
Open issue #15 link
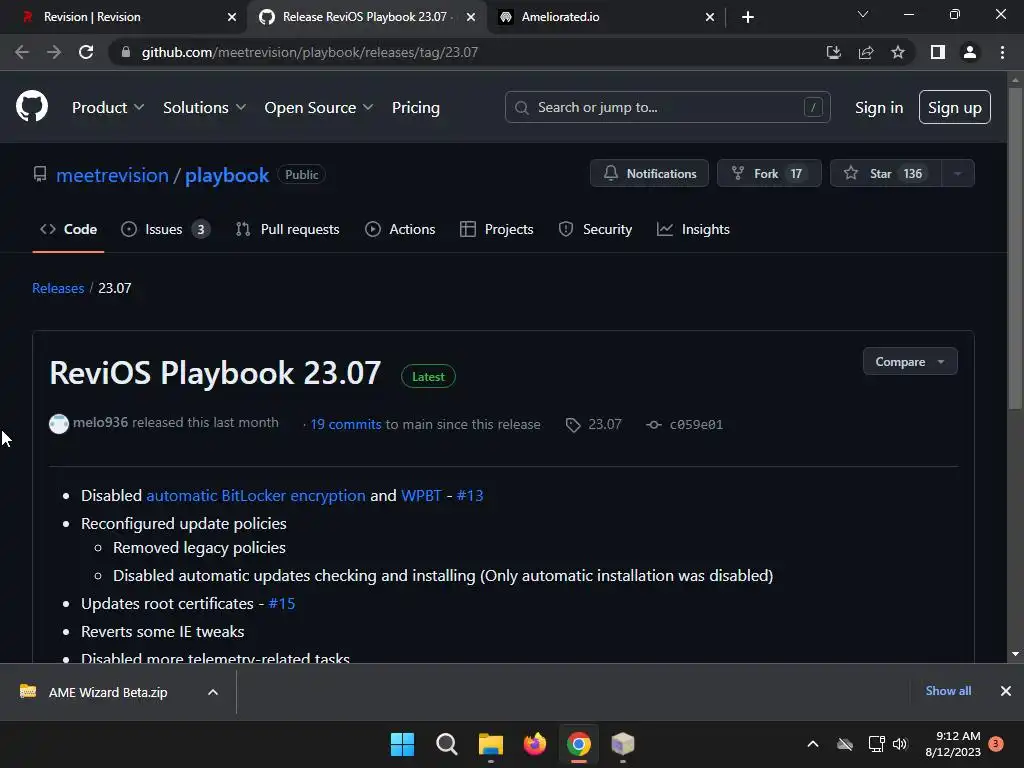[x=281, y=603]
